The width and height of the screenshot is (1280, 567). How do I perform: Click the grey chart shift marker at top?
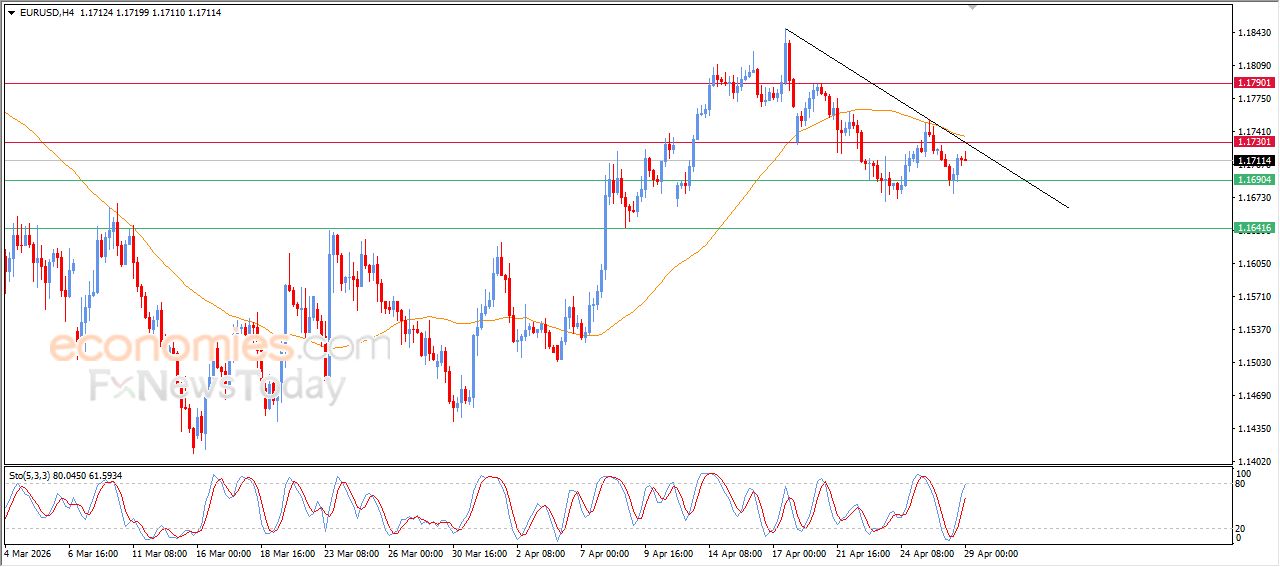[973, 8]
